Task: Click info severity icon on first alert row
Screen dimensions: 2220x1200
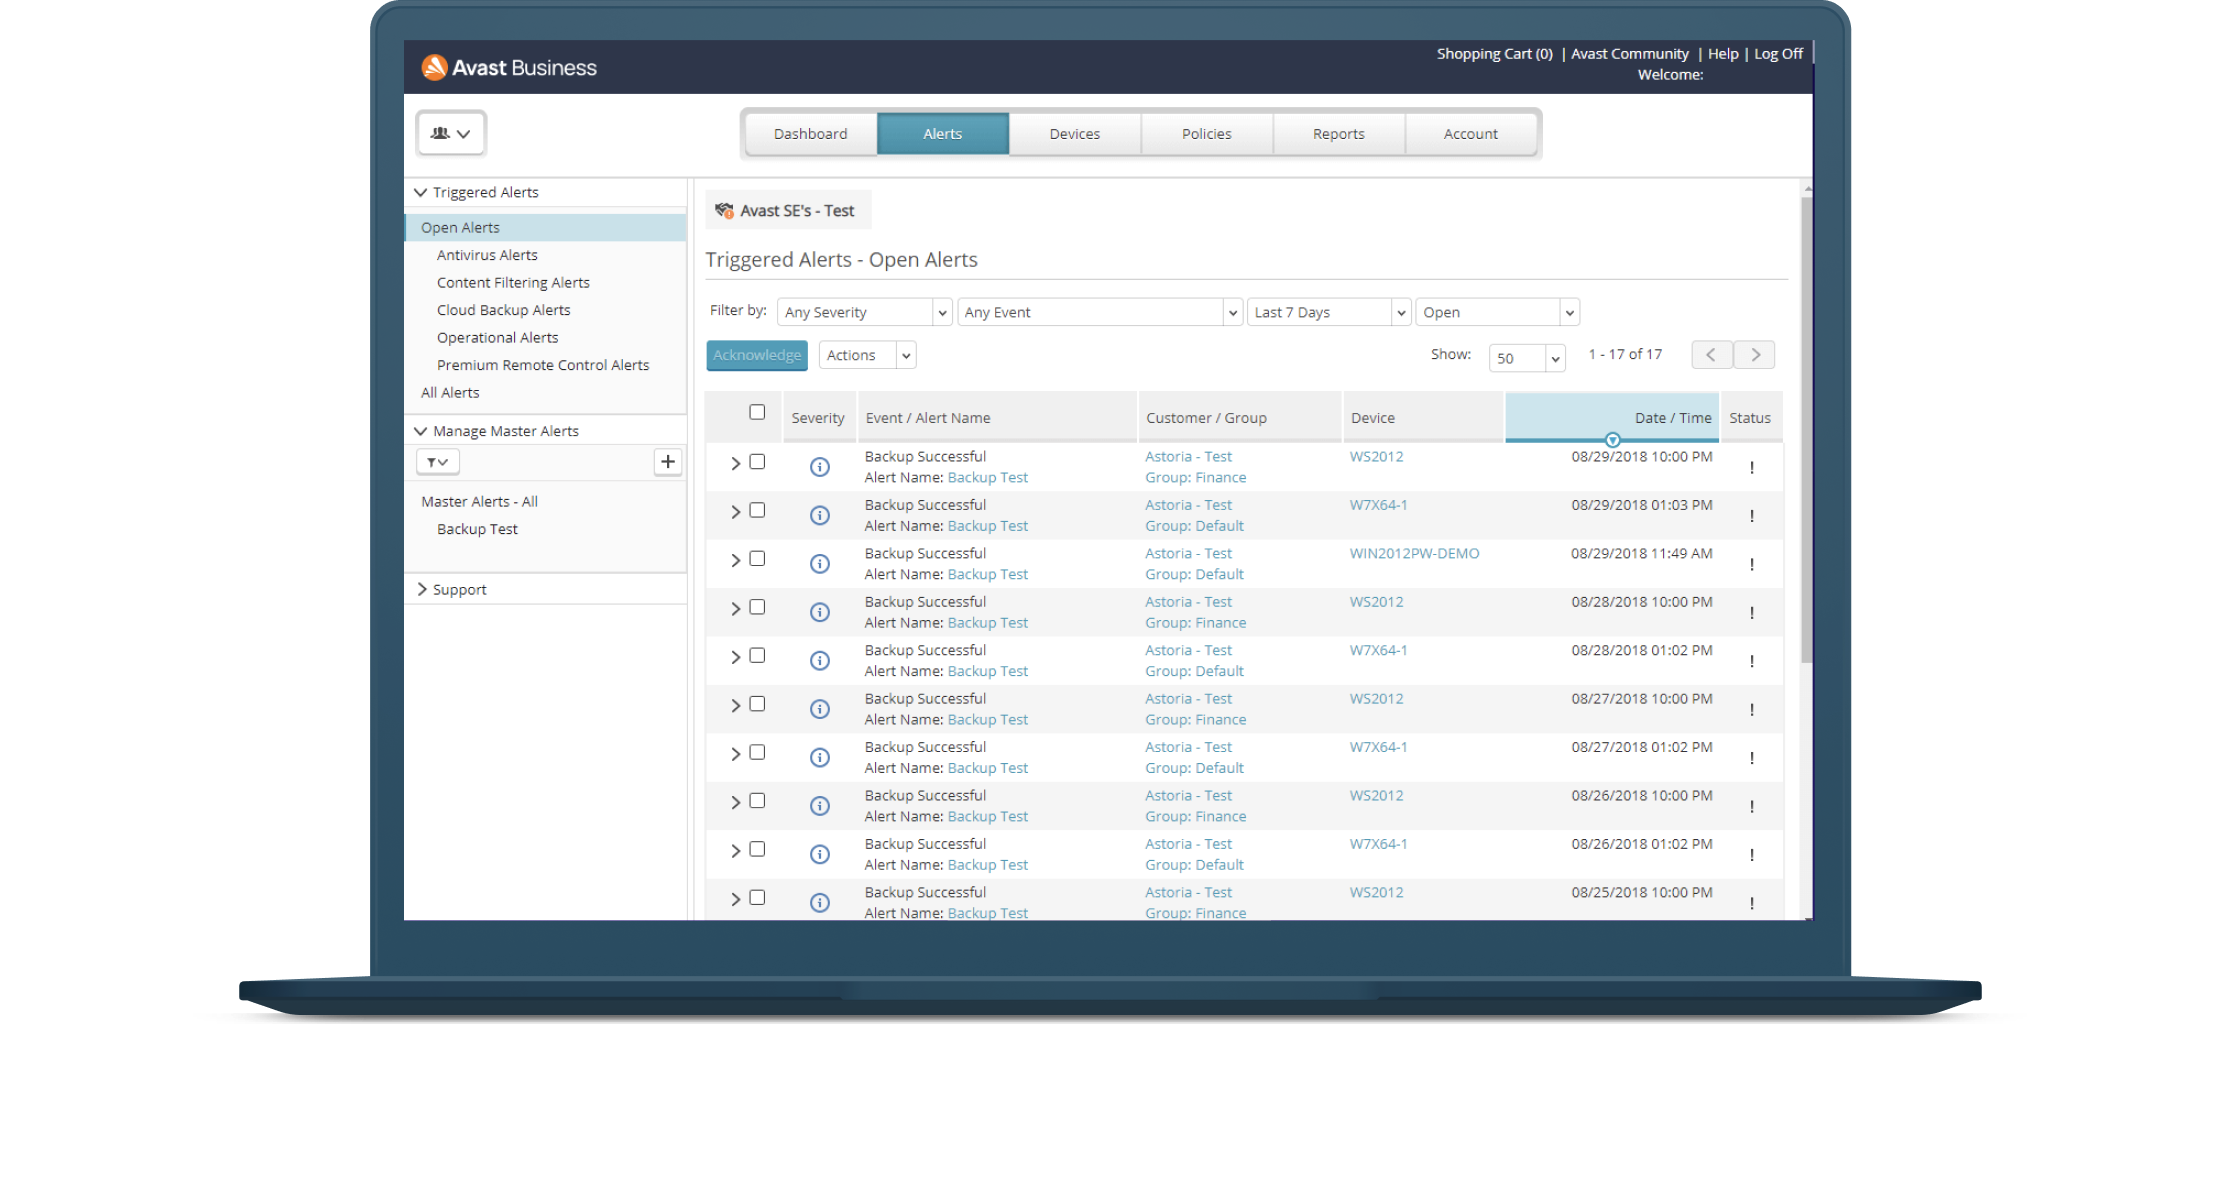Action: pos(819,467)
